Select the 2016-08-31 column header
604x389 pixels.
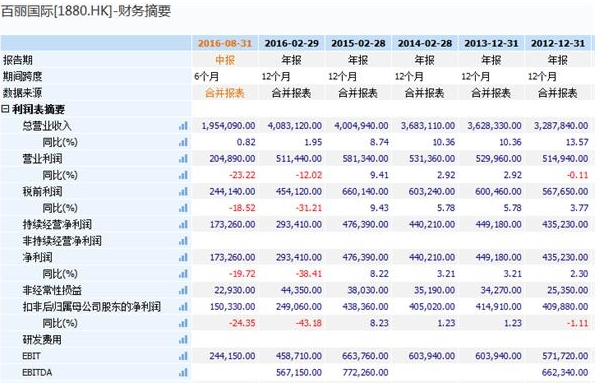tap(225, 43)
